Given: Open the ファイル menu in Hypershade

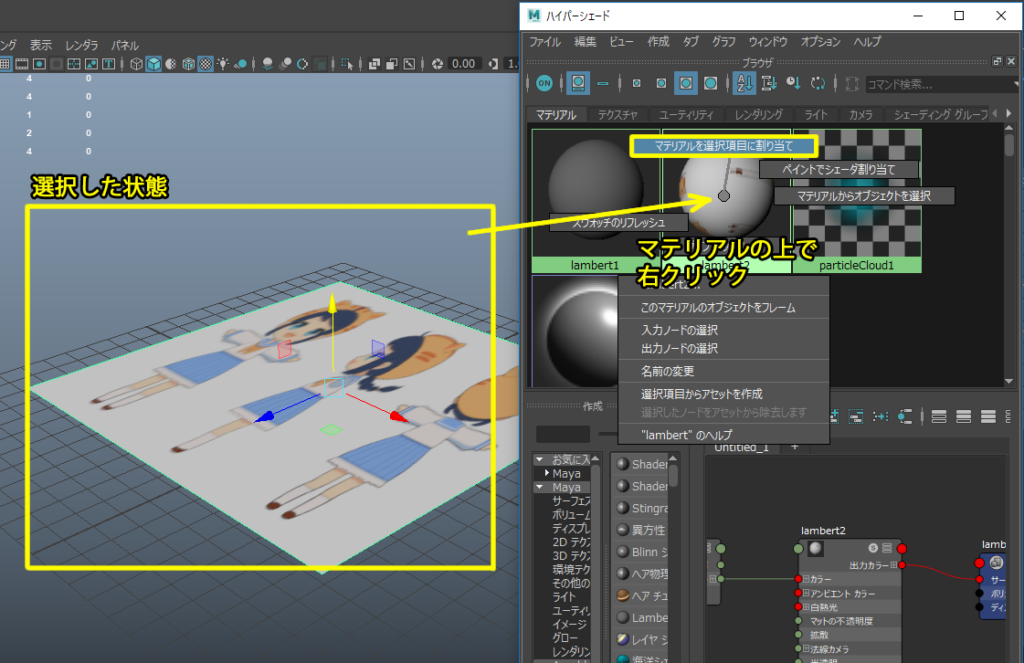Looking at the screenshot, I should tap(545, 42).
